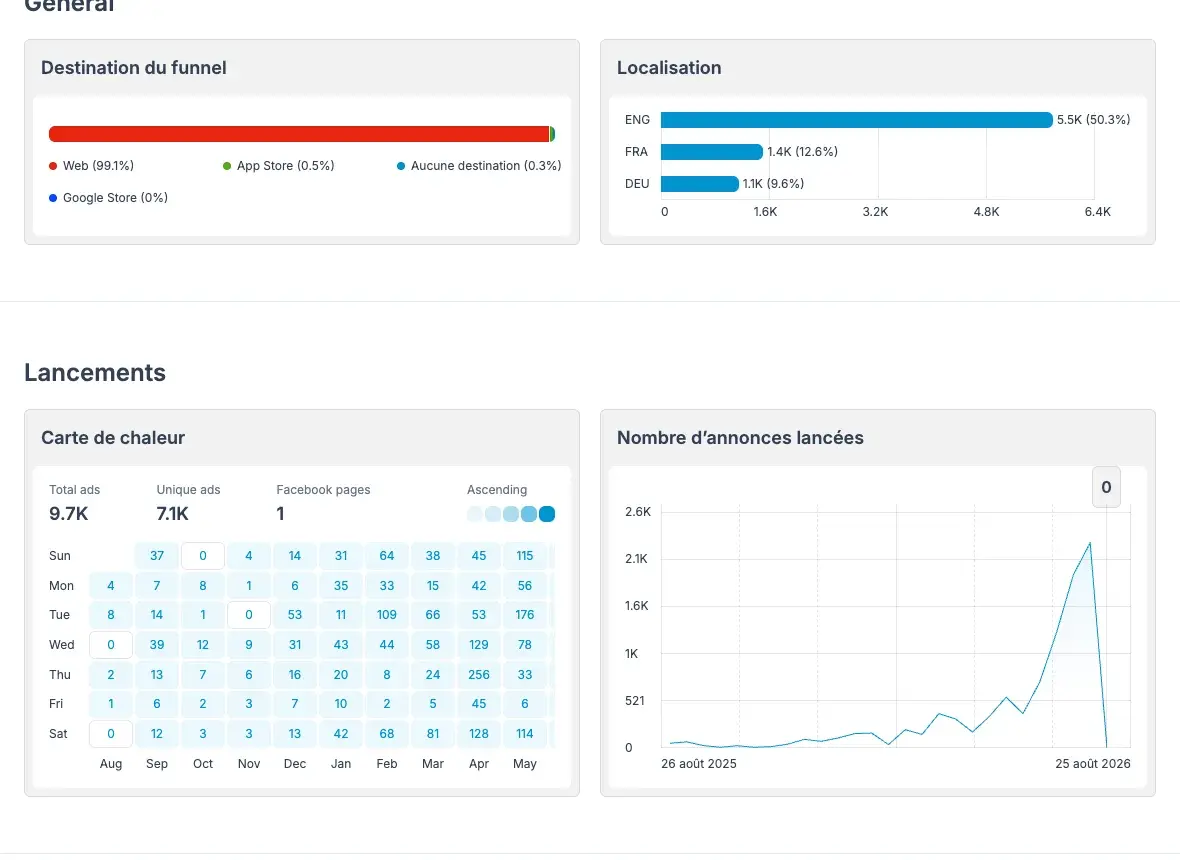This screenshot has height=860, width=1180.
Task: Click heatmap cell 58 in Wed row
Action: 433,645
